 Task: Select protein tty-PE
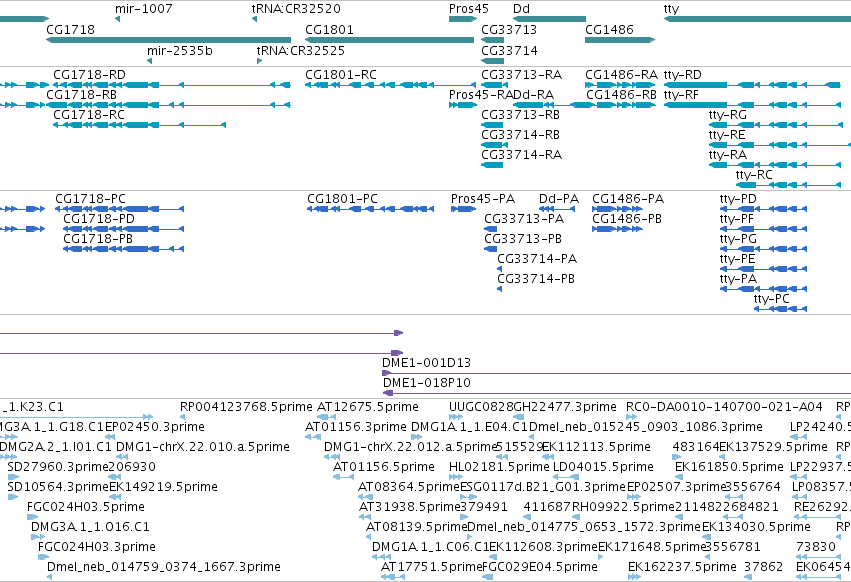764,269
